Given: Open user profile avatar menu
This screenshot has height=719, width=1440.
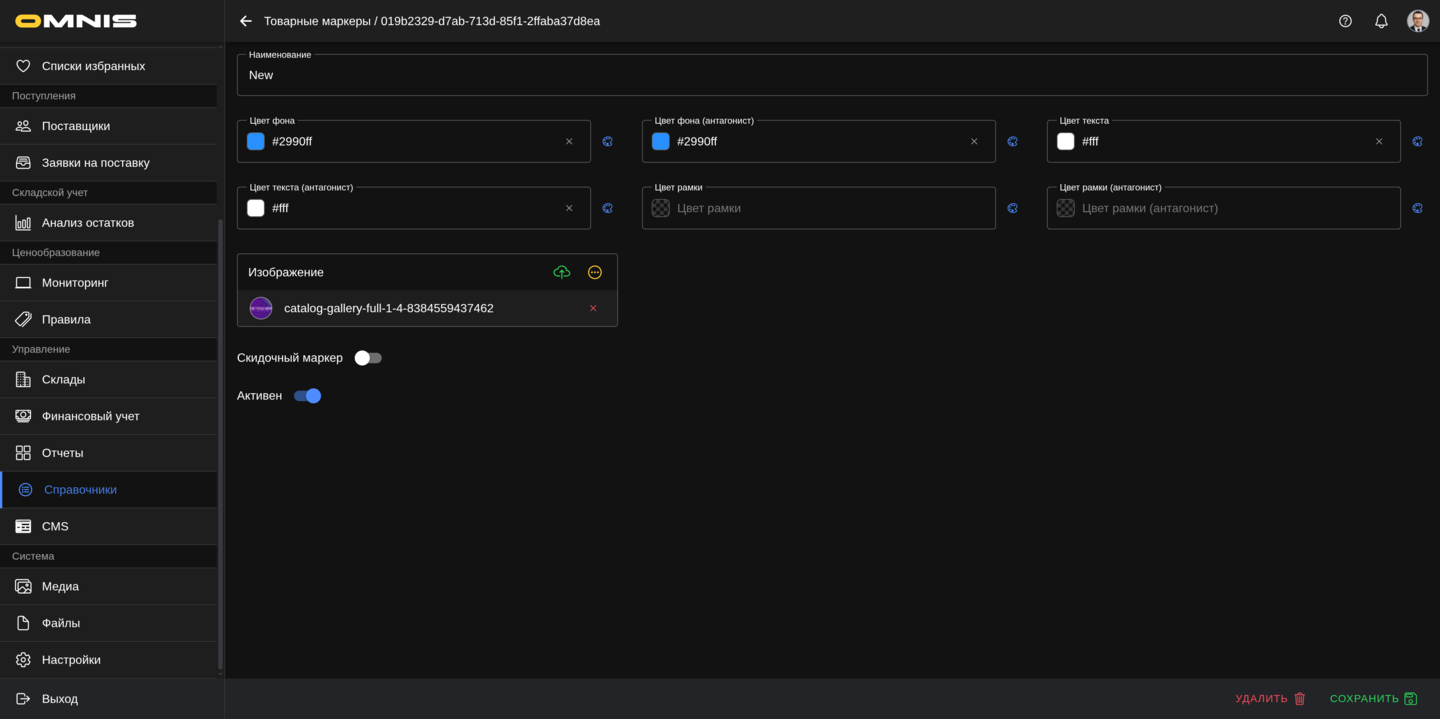Looking at the screenshot, I should (1417, 21).
